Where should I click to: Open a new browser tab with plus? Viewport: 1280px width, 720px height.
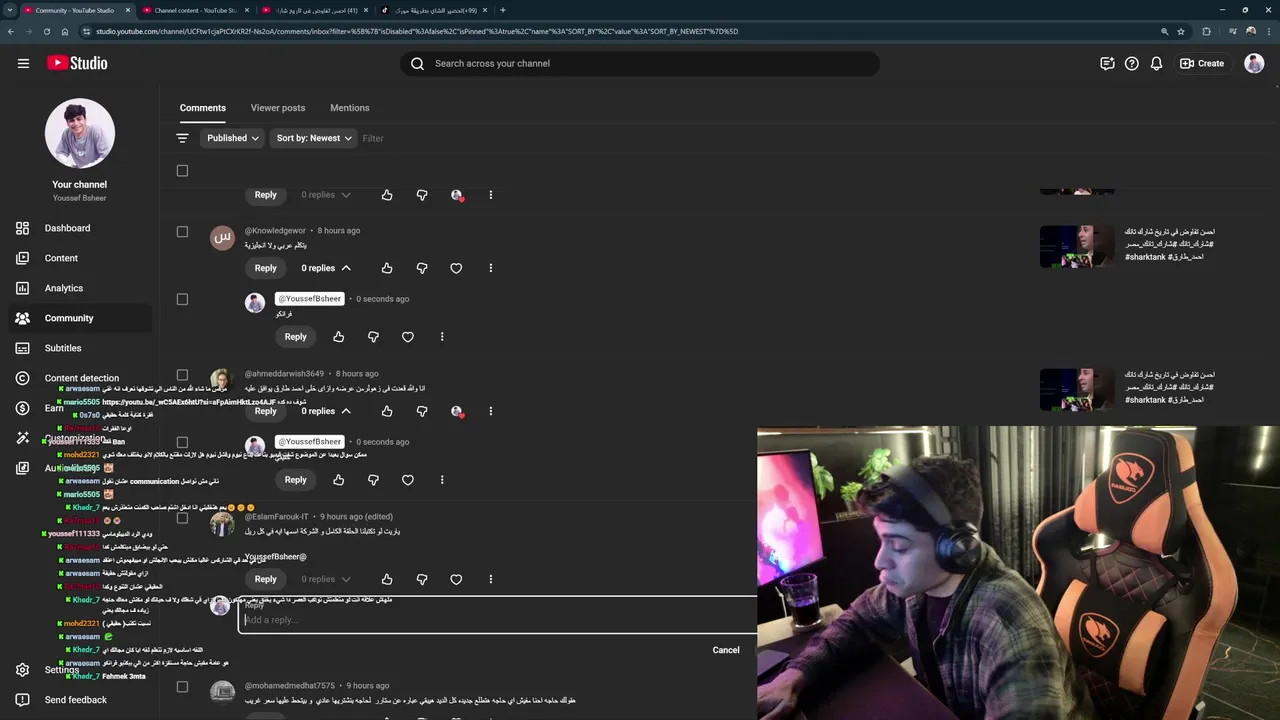tap(502, 10)
